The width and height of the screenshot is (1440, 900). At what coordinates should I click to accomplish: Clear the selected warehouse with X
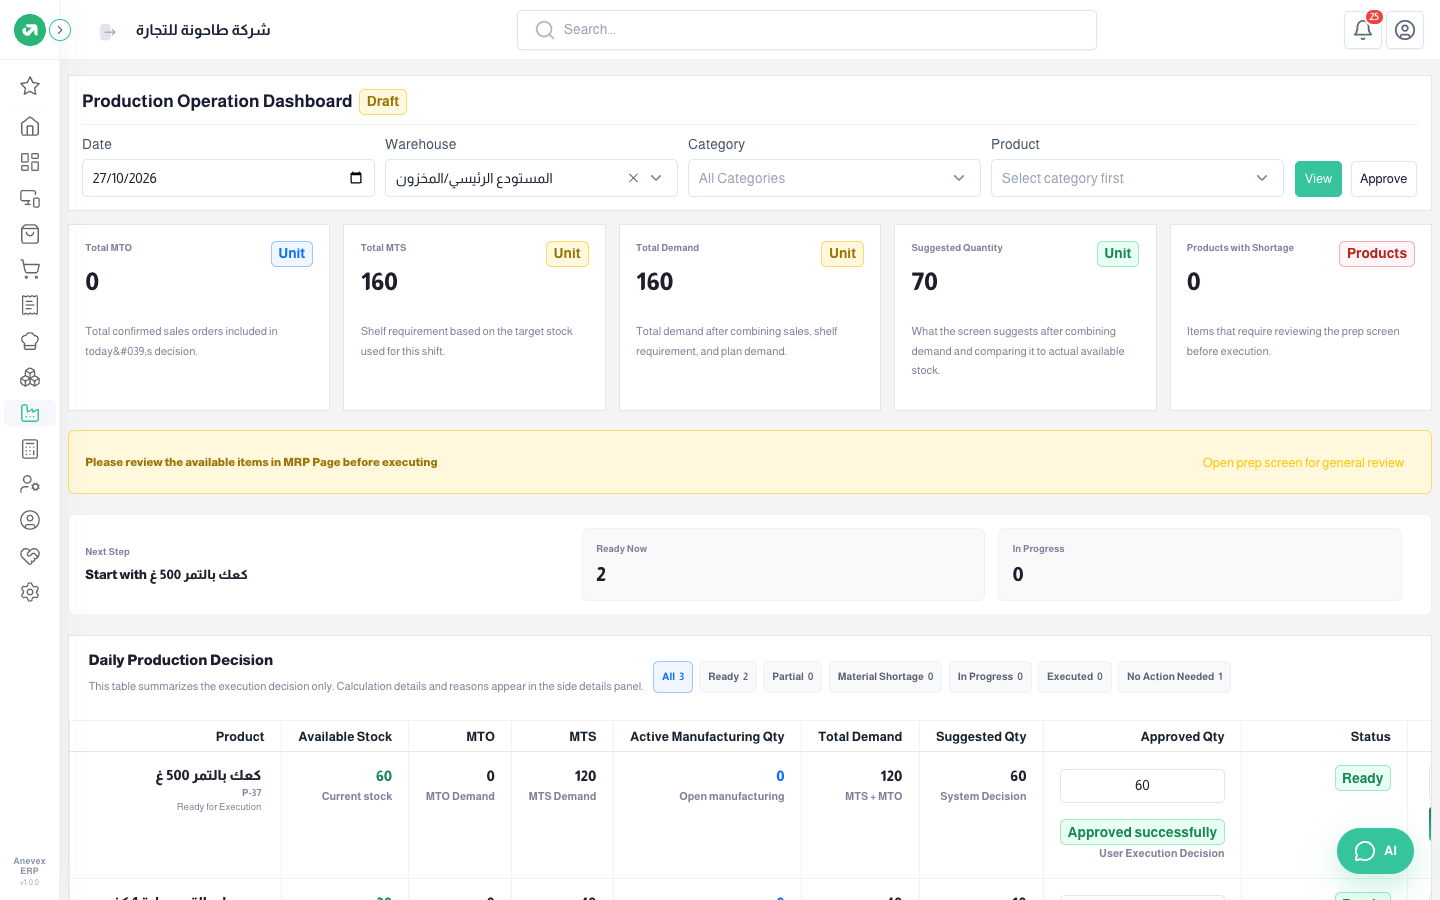(x=633, y=178)
